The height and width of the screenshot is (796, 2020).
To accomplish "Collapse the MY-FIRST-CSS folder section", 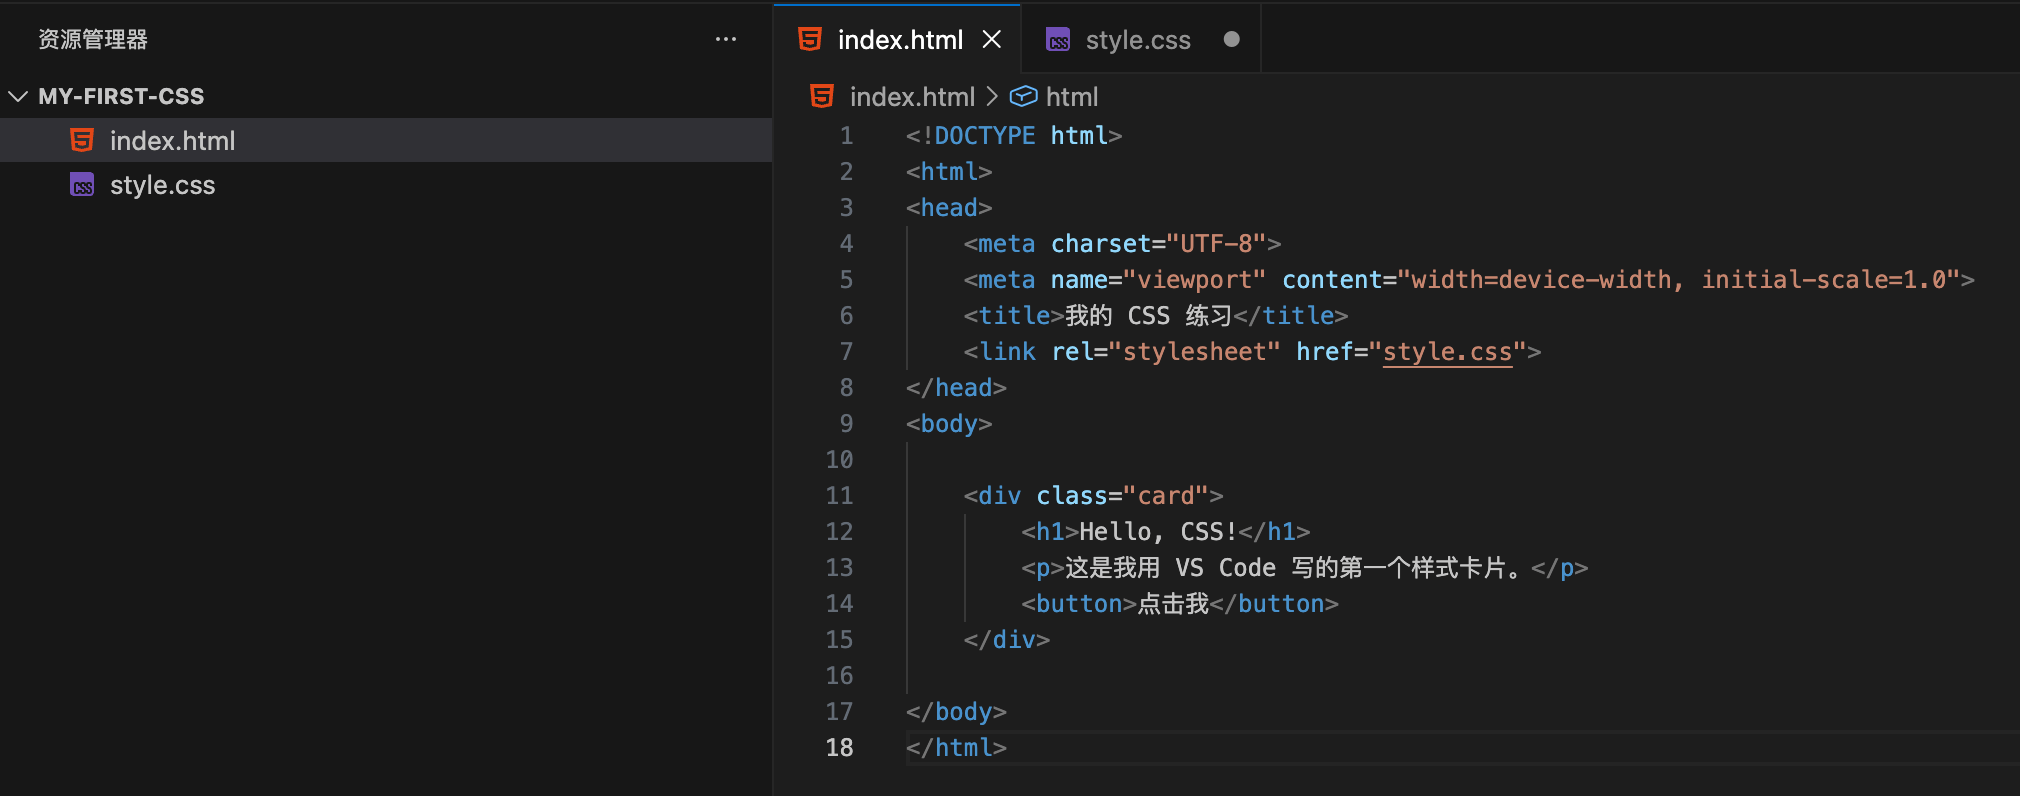I will (x=18, y=97).
